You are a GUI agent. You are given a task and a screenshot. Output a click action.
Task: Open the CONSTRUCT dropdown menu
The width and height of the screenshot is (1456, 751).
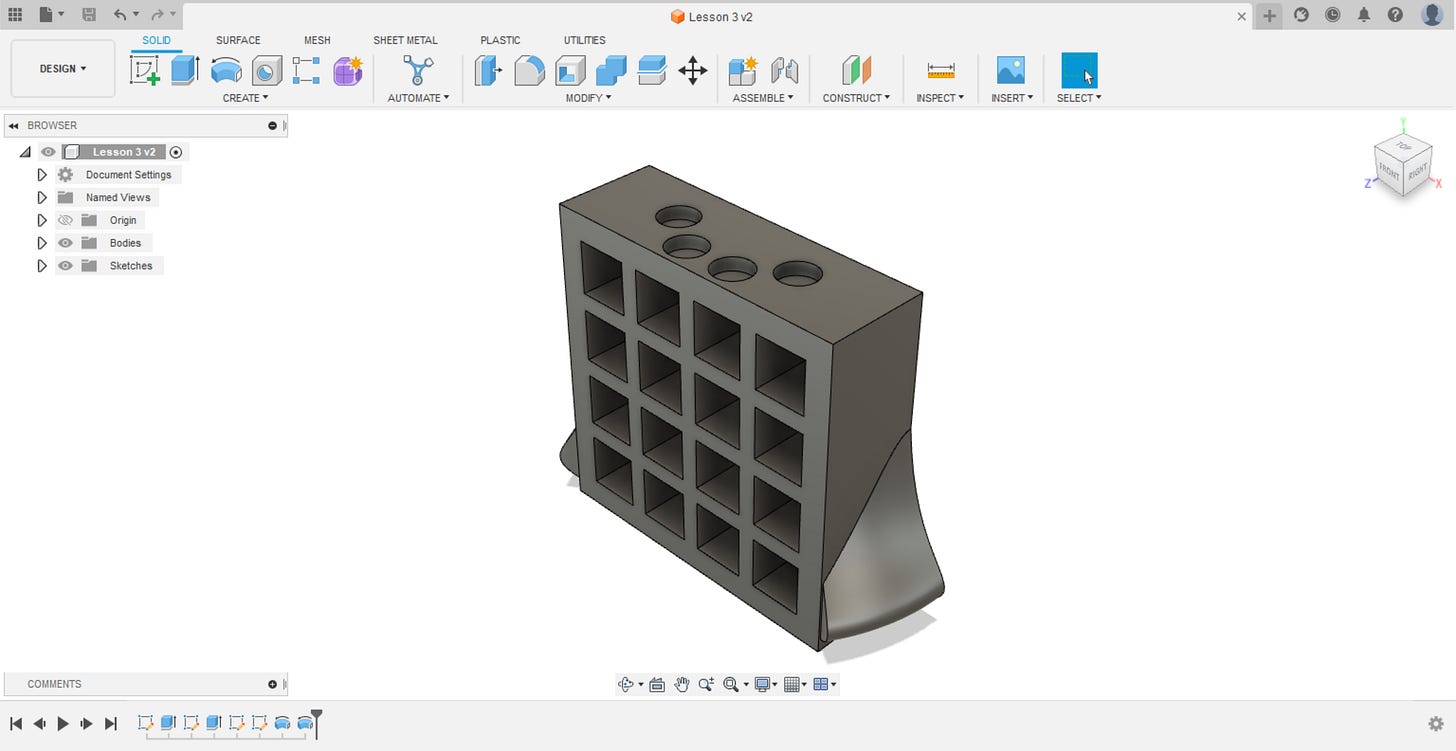point(856,98)
